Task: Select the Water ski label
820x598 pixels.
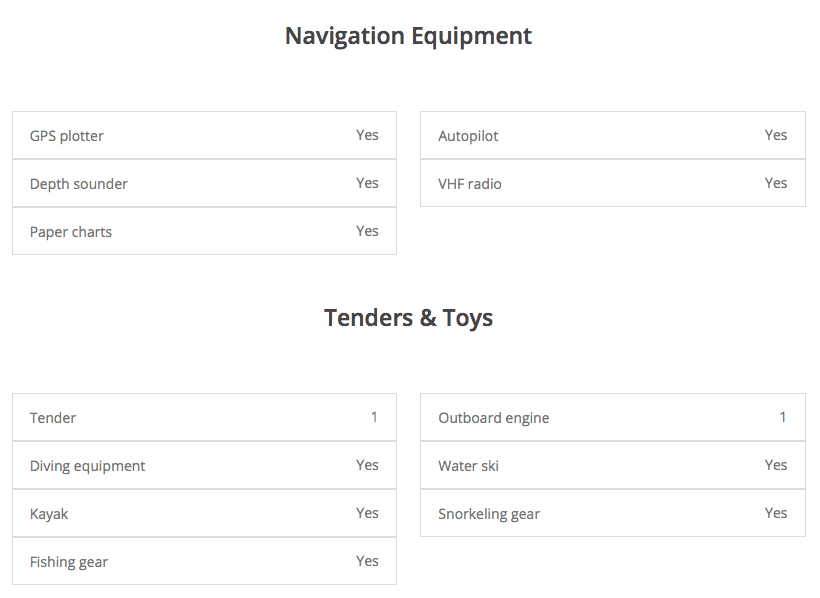Action: pos(468,466)
